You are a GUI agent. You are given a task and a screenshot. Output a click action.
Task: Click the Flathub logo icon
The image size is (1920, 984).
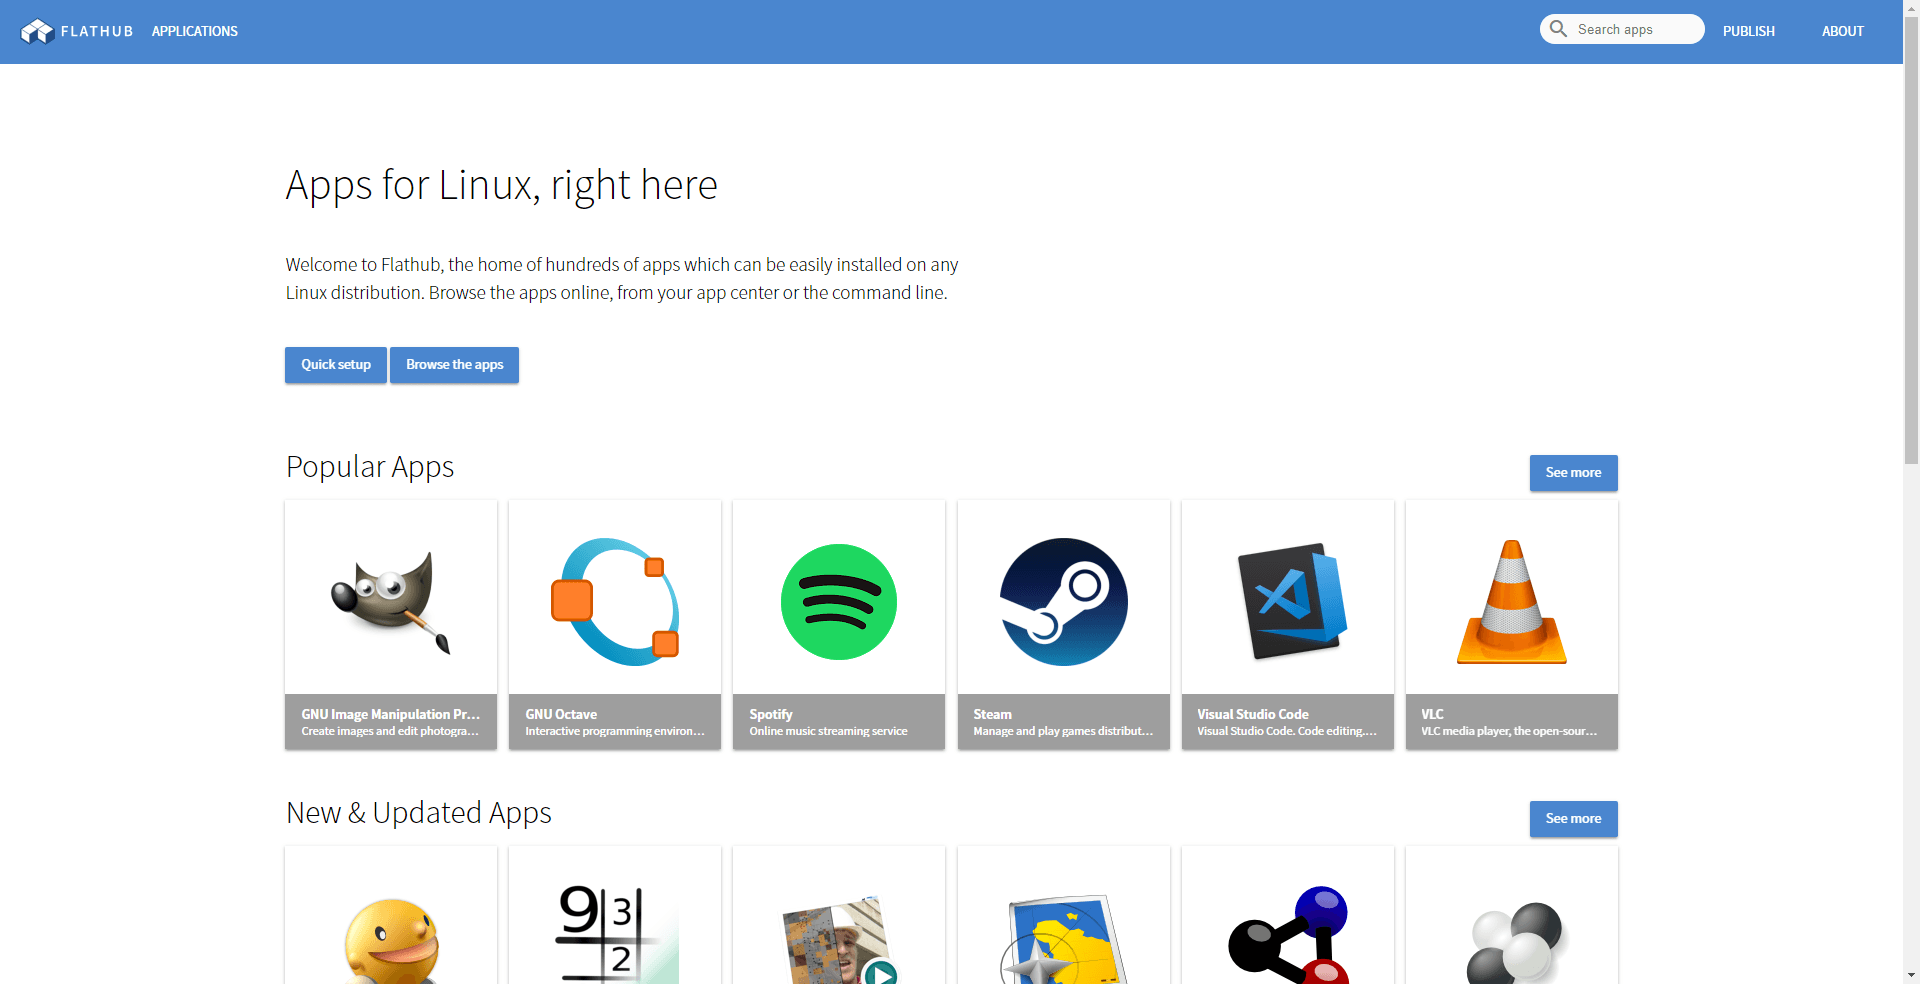37,32
